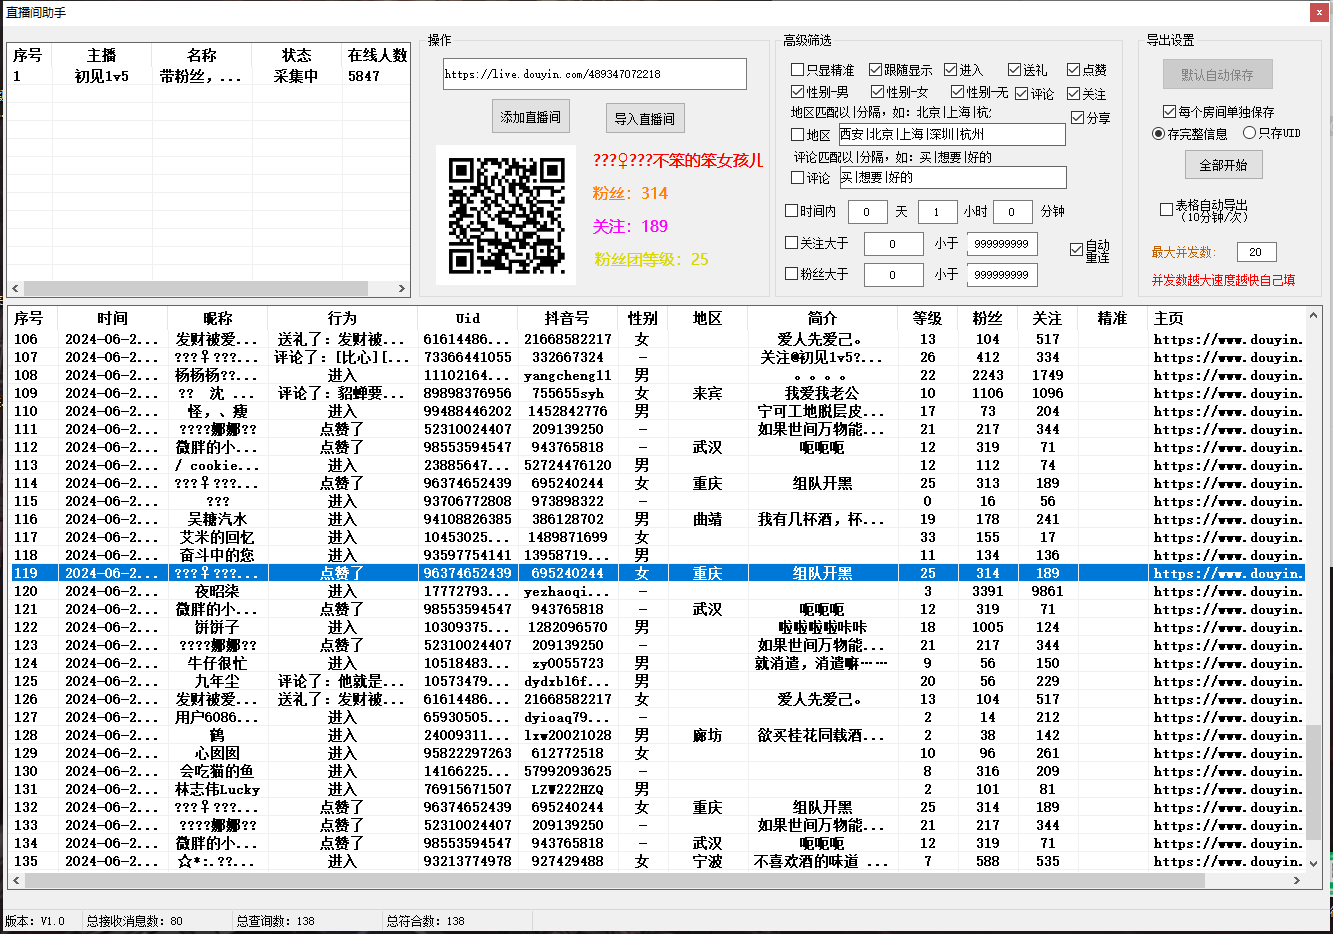Screen dimensions: 1333x934
Task: Click nickname 九年尘 in row 125
Action: tap(217, 681)
